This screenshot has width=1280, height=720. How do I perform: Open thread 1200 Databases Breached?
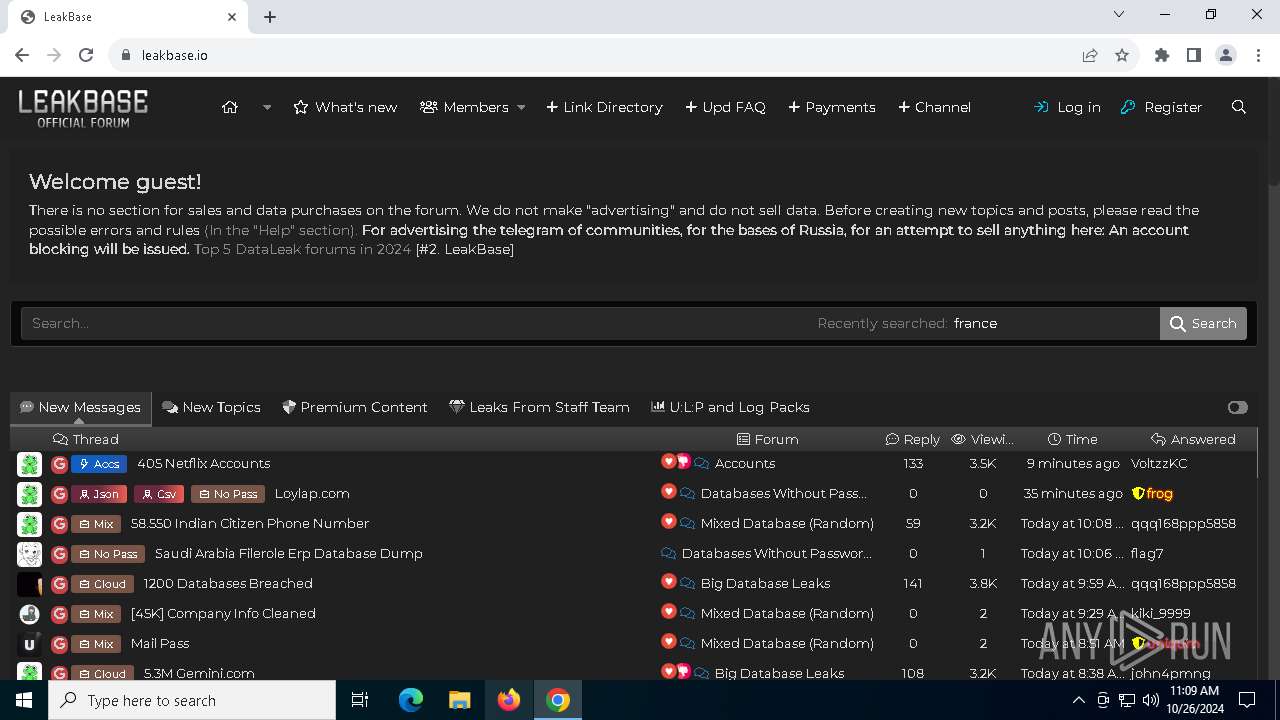228,583
